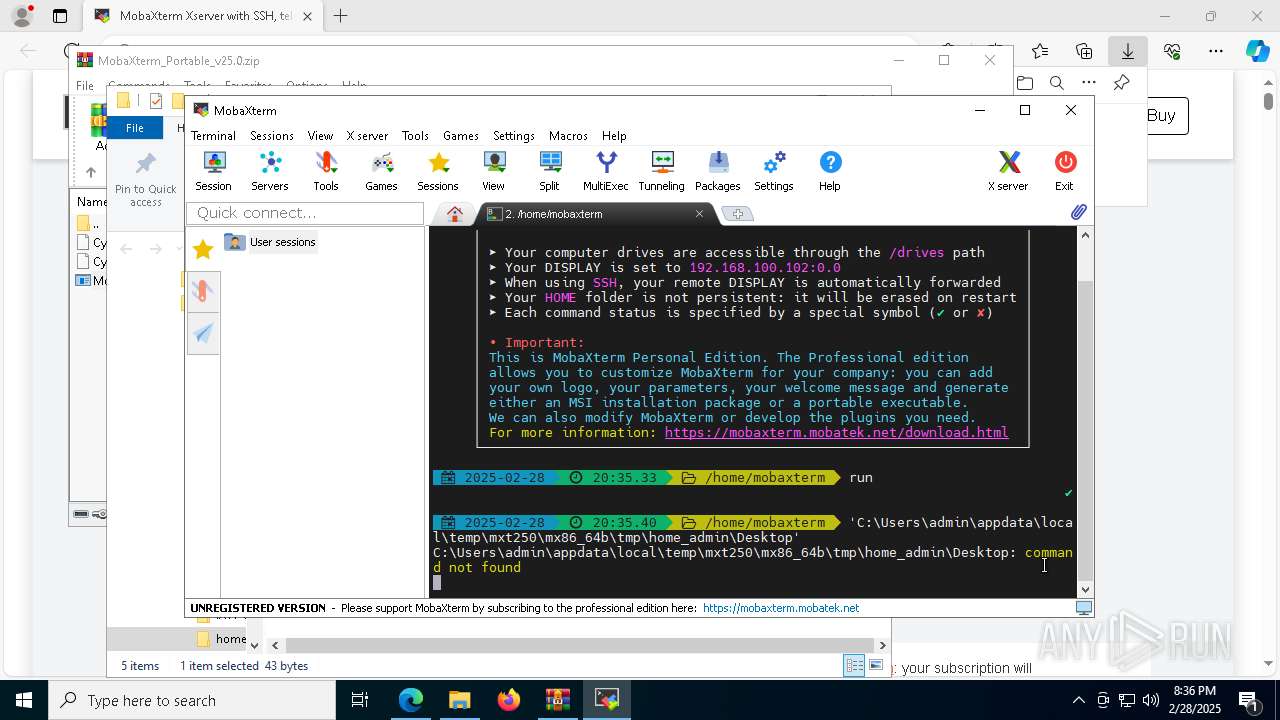Click the Explorer horizontal scrollbar right arrow
The width and height of the screenshot is (1280, 720).
[x=882, y=645]
